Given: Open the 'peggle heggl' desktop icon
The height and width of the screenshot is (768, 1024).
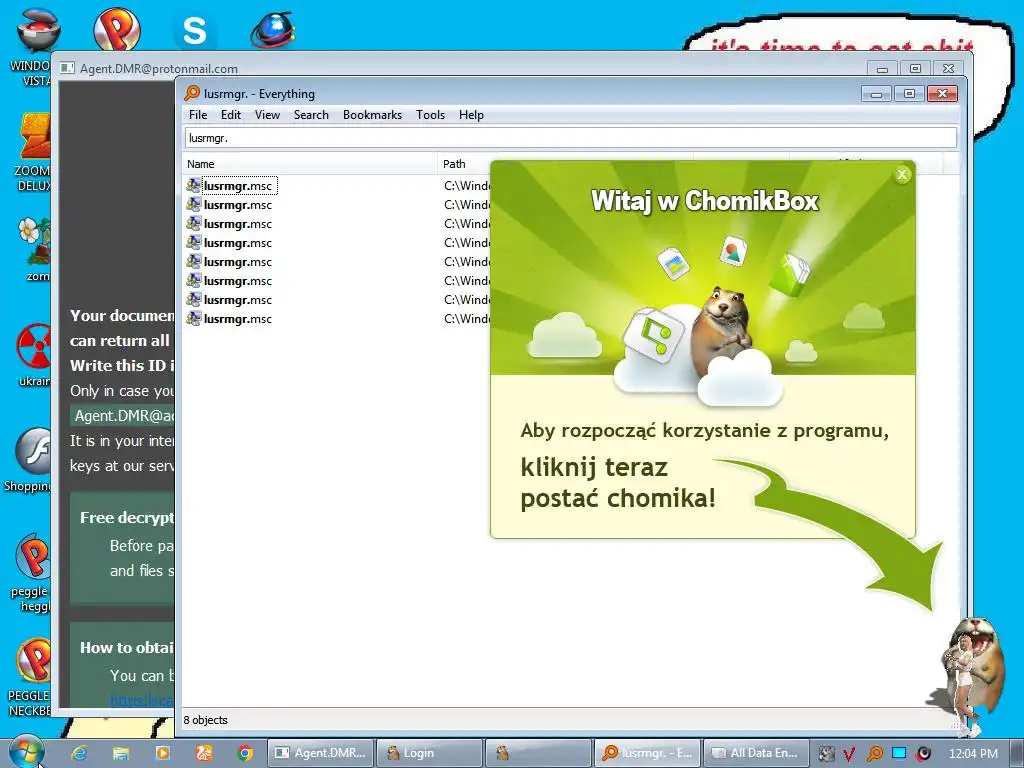Looking at the screenshot, I should tap(33, 556).
